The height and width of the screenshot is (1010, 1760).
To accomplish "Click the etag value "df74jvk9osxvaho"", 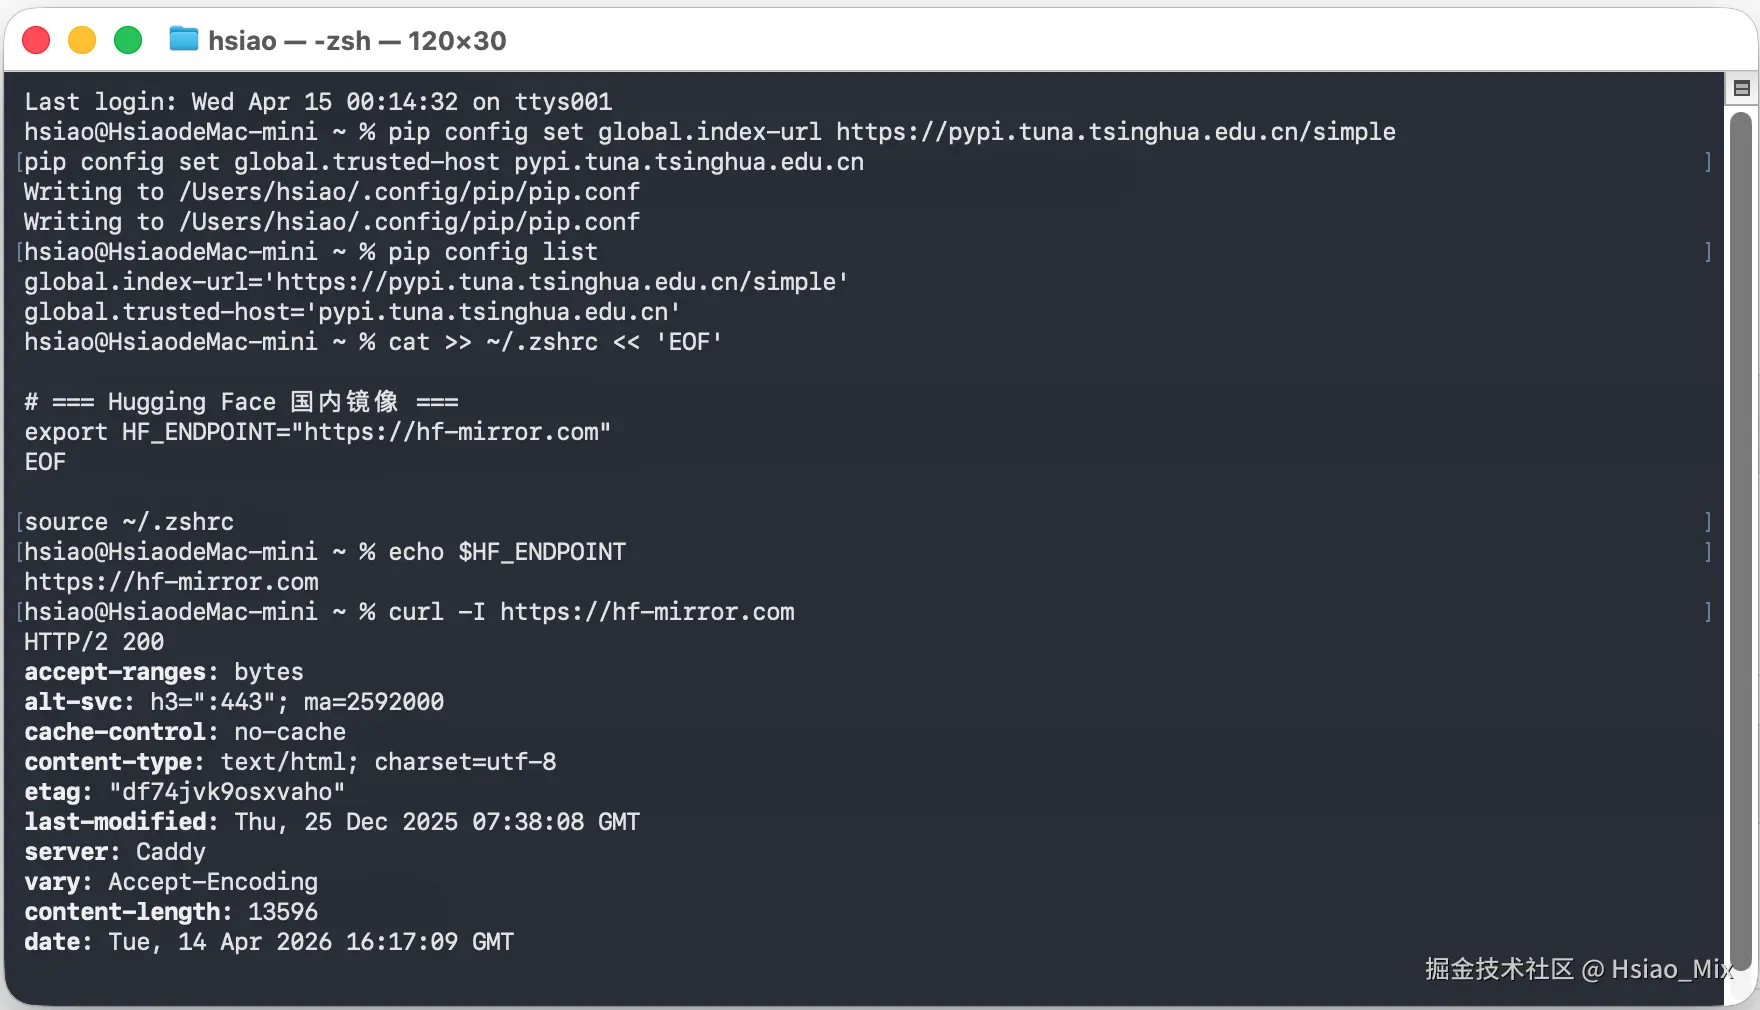I will 227,792.
